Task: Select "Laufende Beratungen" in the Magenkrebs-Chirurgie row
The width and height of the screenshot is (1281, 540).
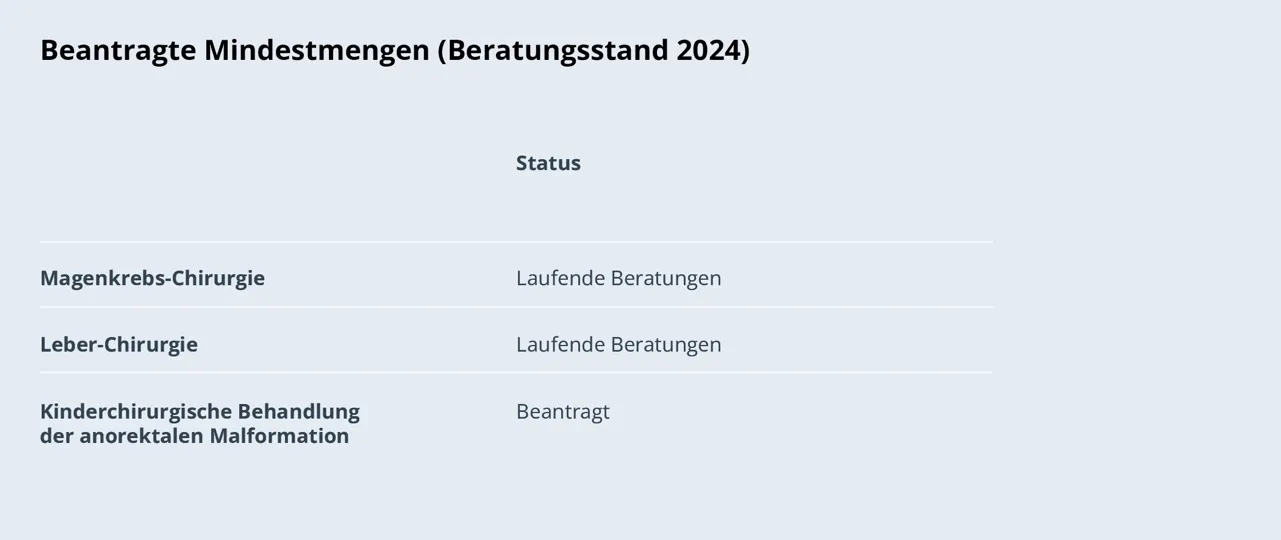Action: [618, 278]
